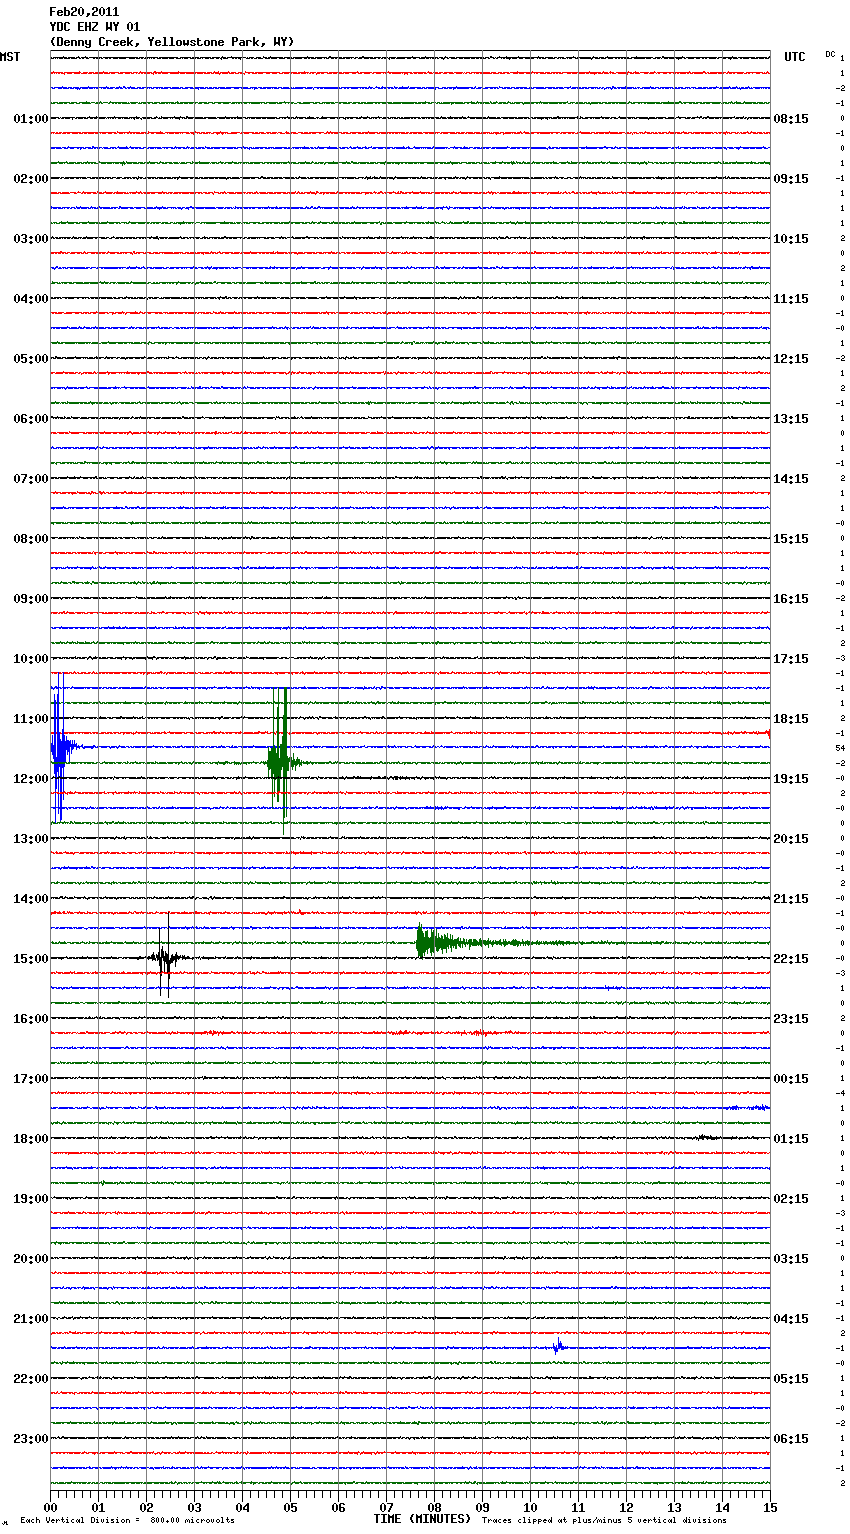Select the 07:00 MST time label
This screenshot has height=1534, width=850.
[31, 479]
